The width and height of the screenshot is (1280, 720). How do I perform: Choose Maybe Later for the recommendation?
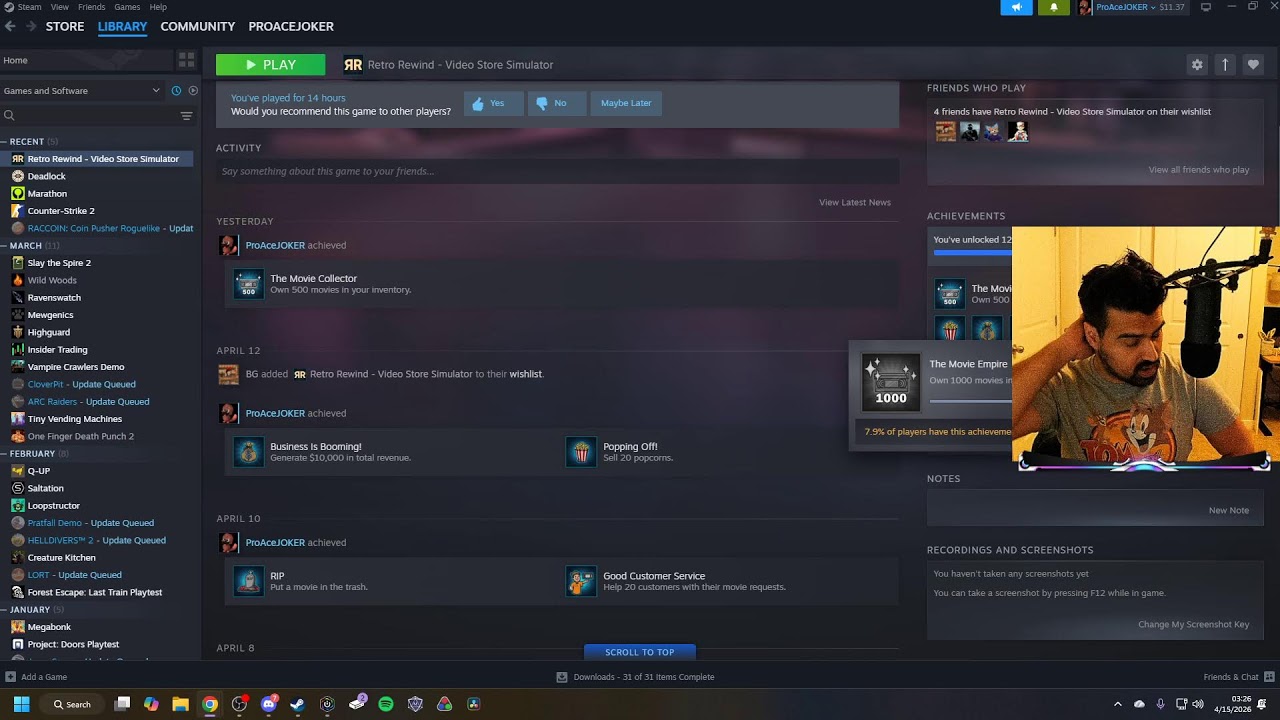coord(626,103)
